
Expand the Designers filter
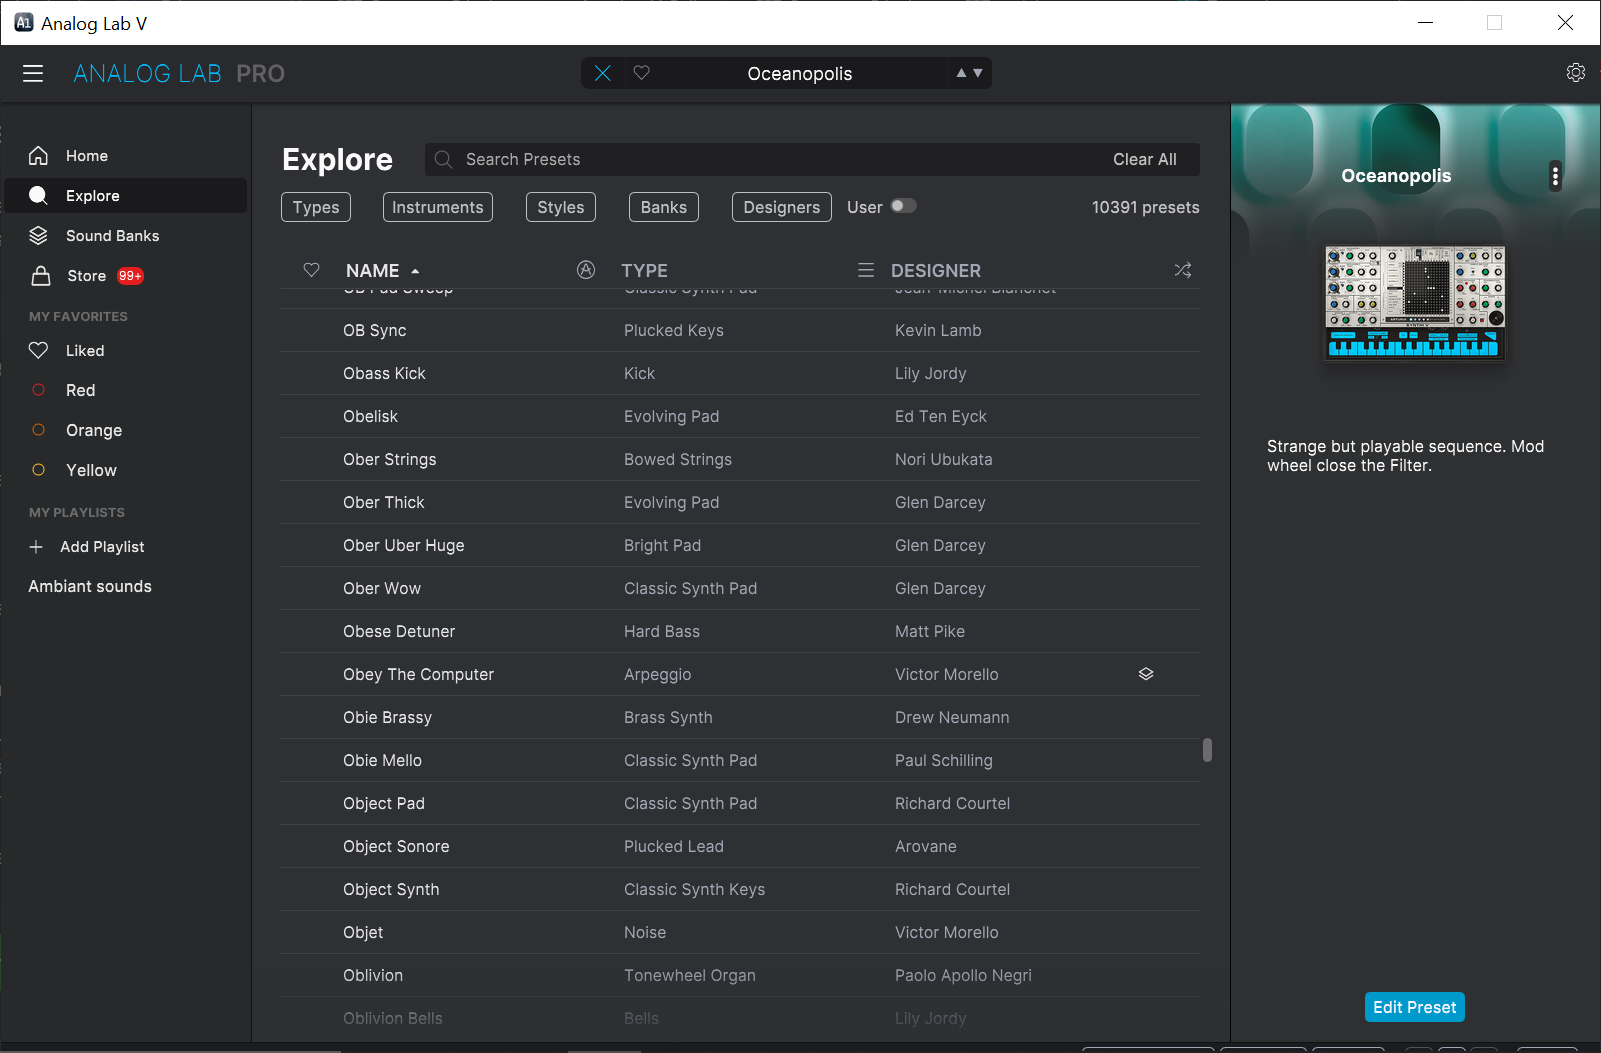pos(782,207)
